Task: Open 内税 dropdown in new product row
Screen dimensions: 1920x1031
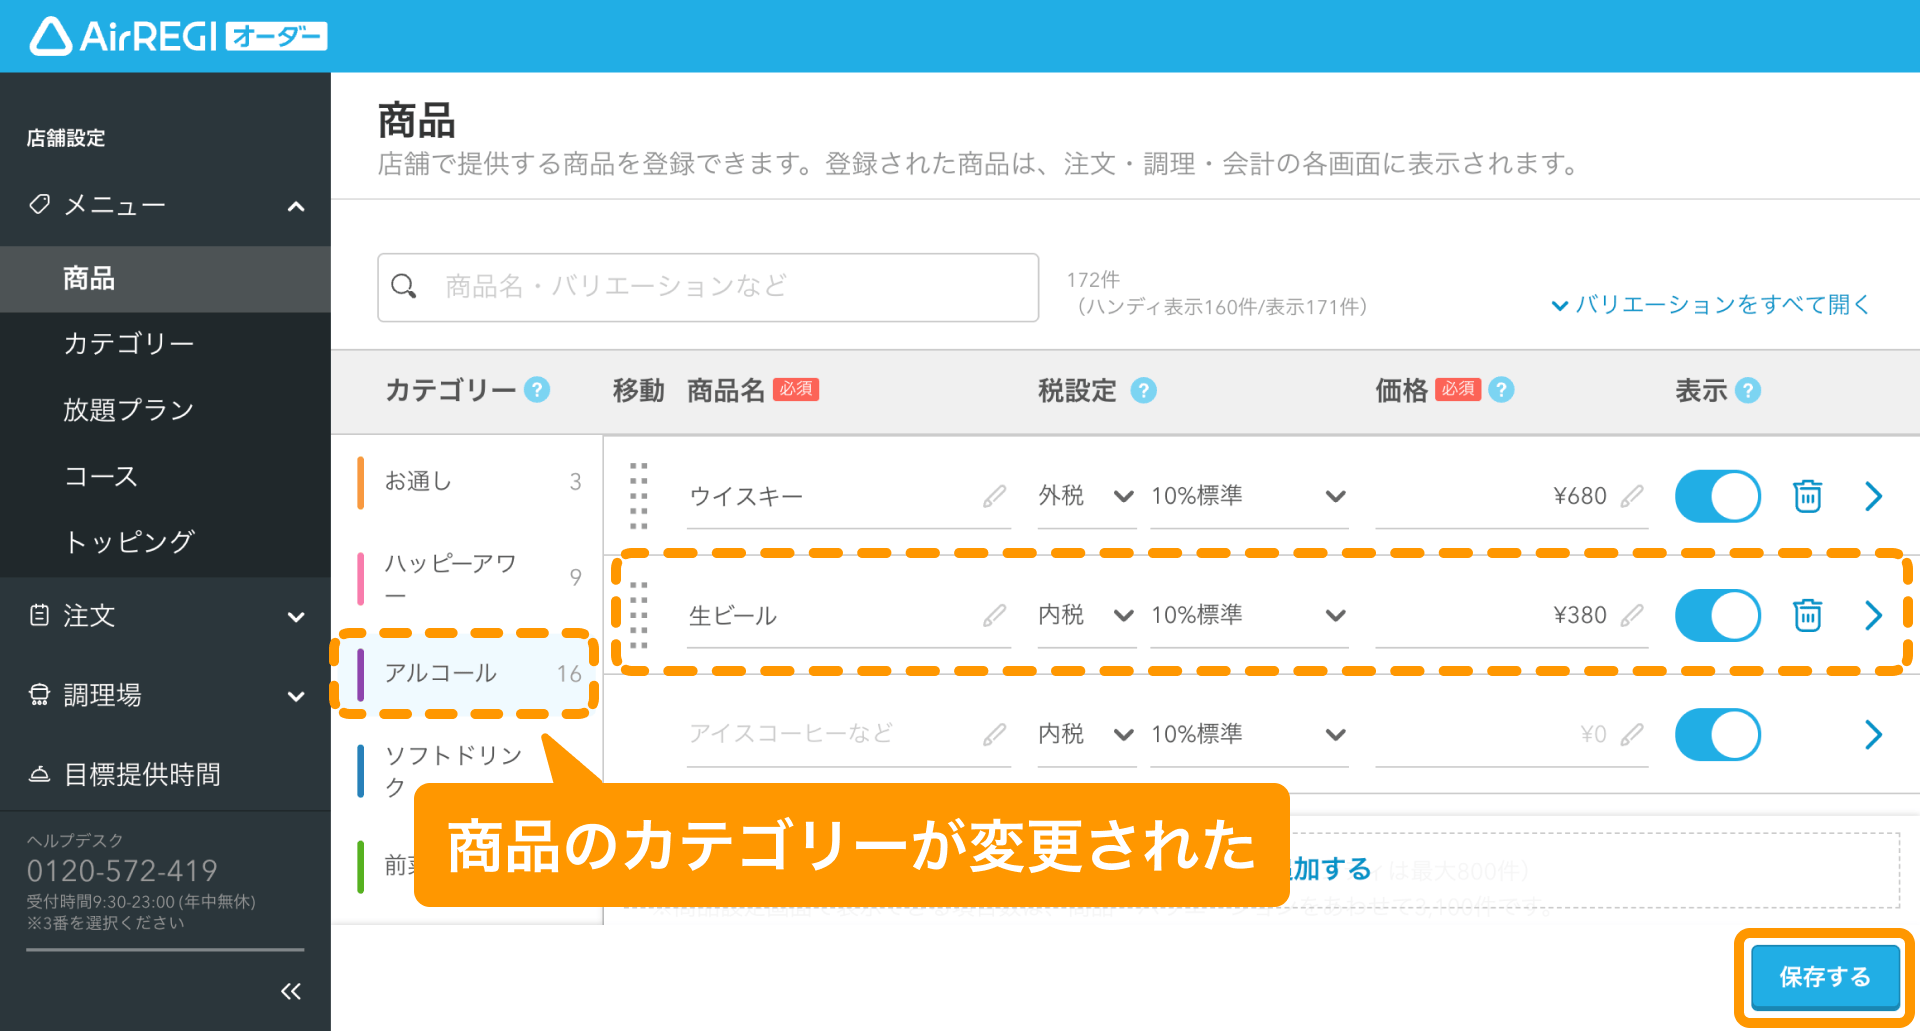Action: [x=1087, y=734]
